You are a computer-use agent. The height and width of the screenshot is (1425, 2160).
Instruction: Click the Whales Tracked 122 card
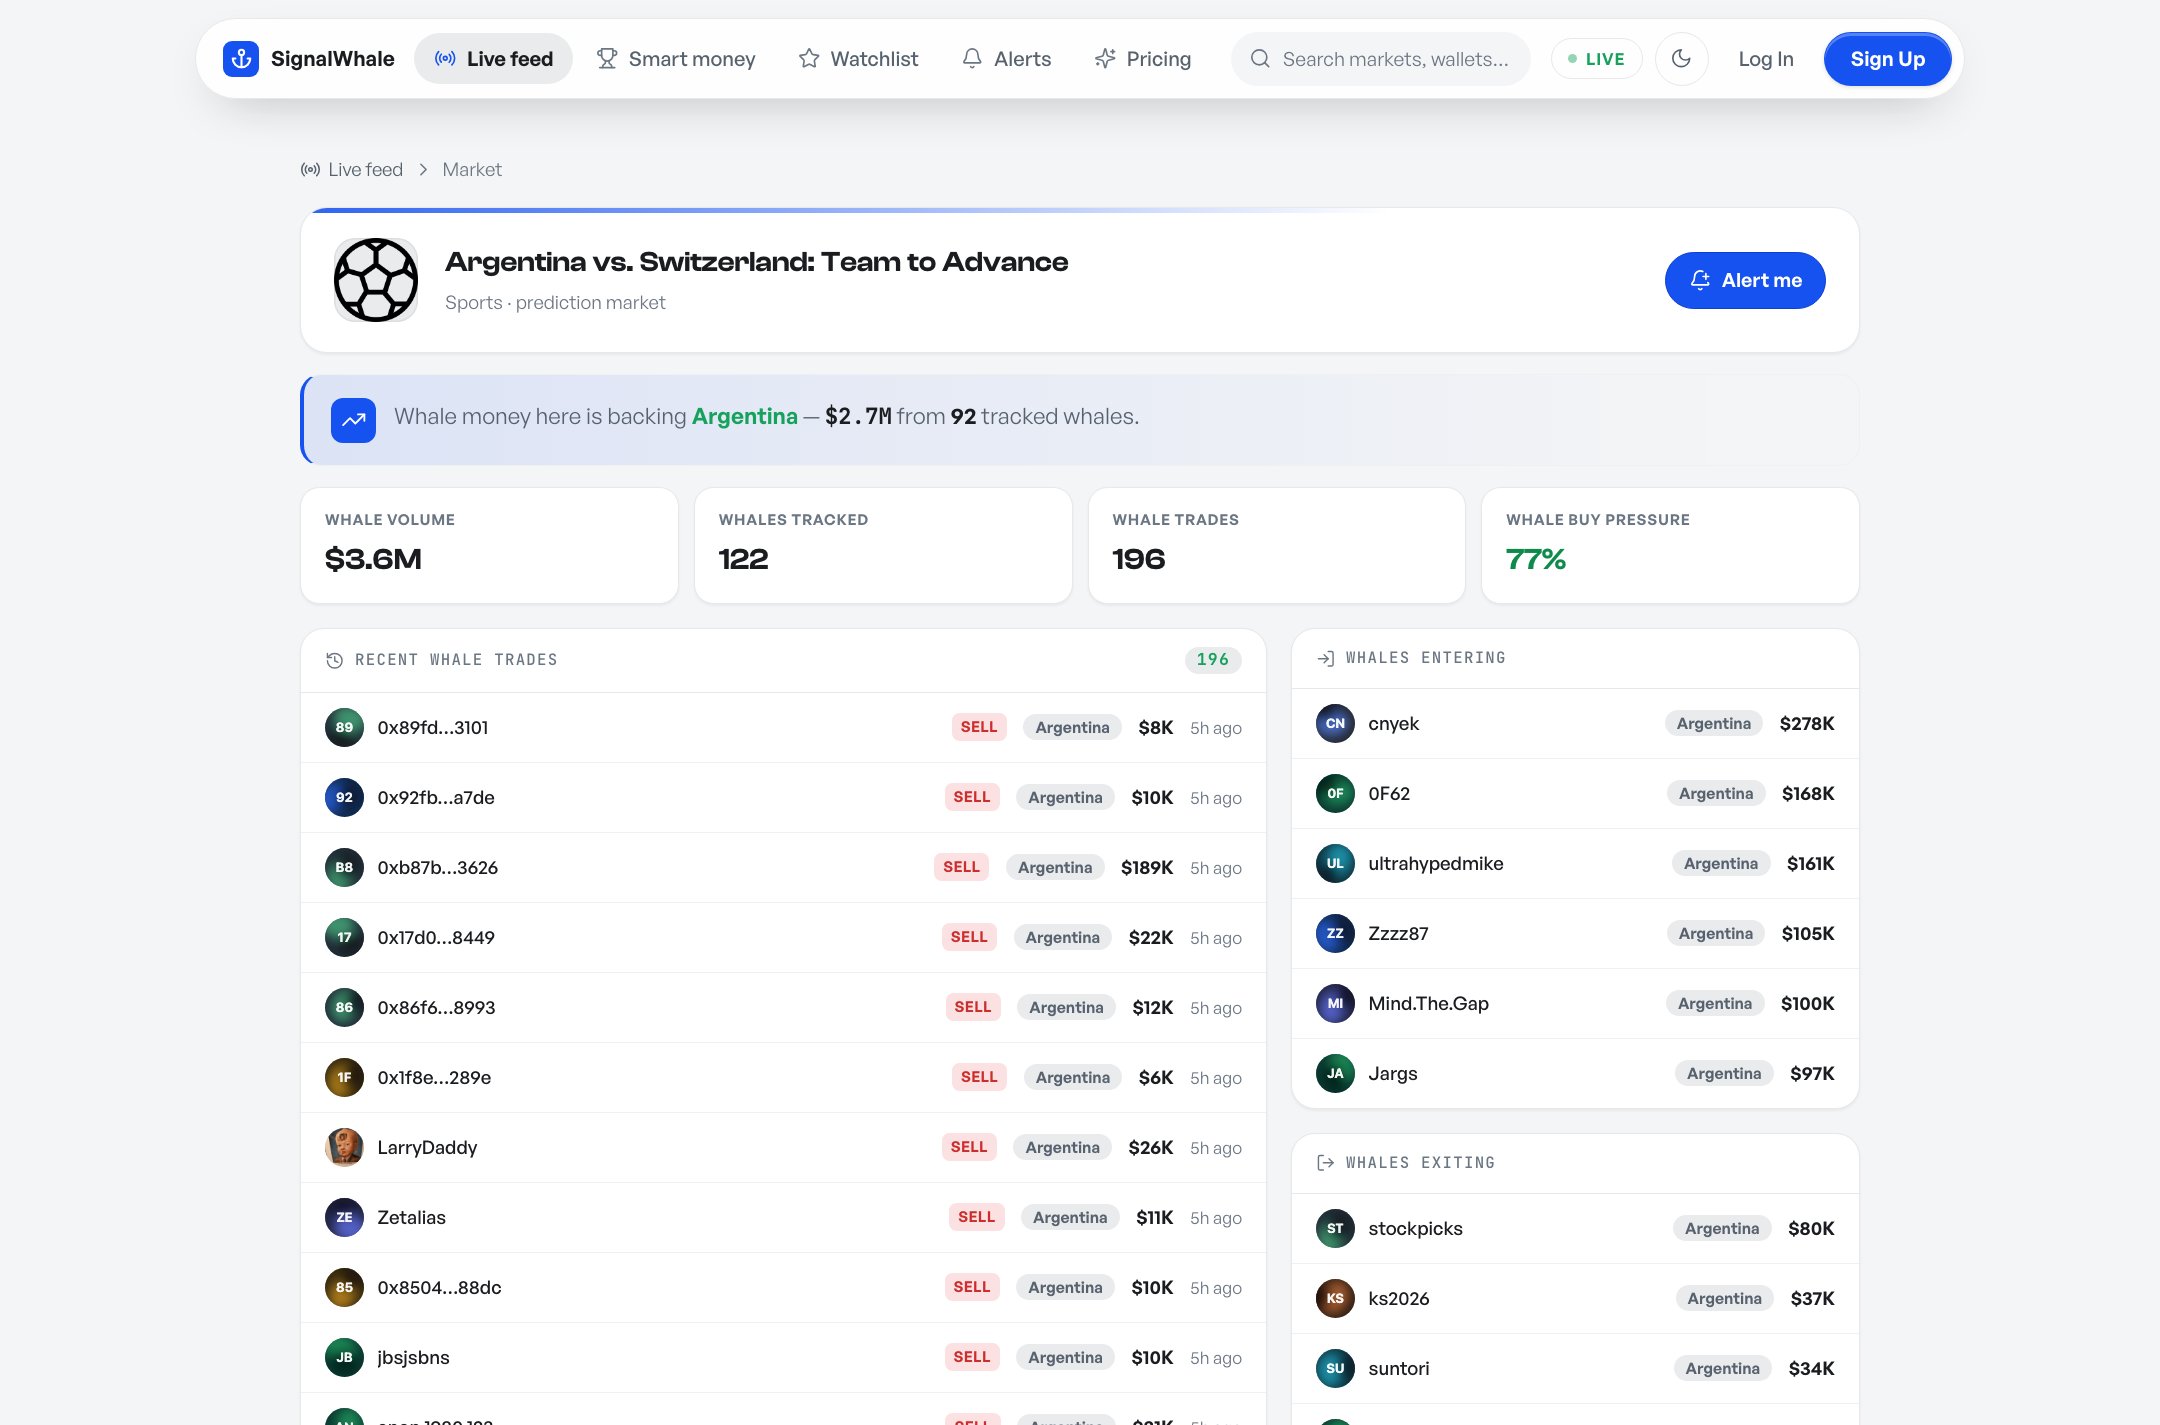coord(883,545)
